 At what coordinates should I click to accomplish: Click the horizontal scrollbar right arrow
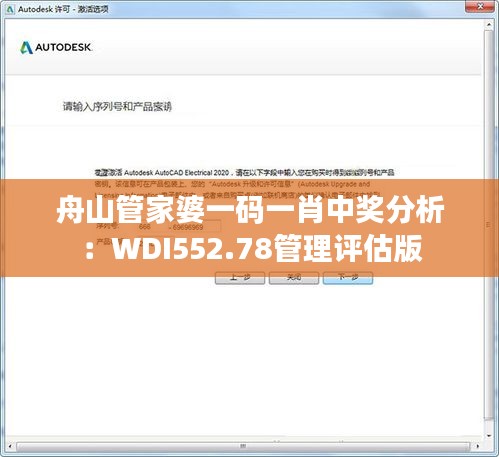477,446
